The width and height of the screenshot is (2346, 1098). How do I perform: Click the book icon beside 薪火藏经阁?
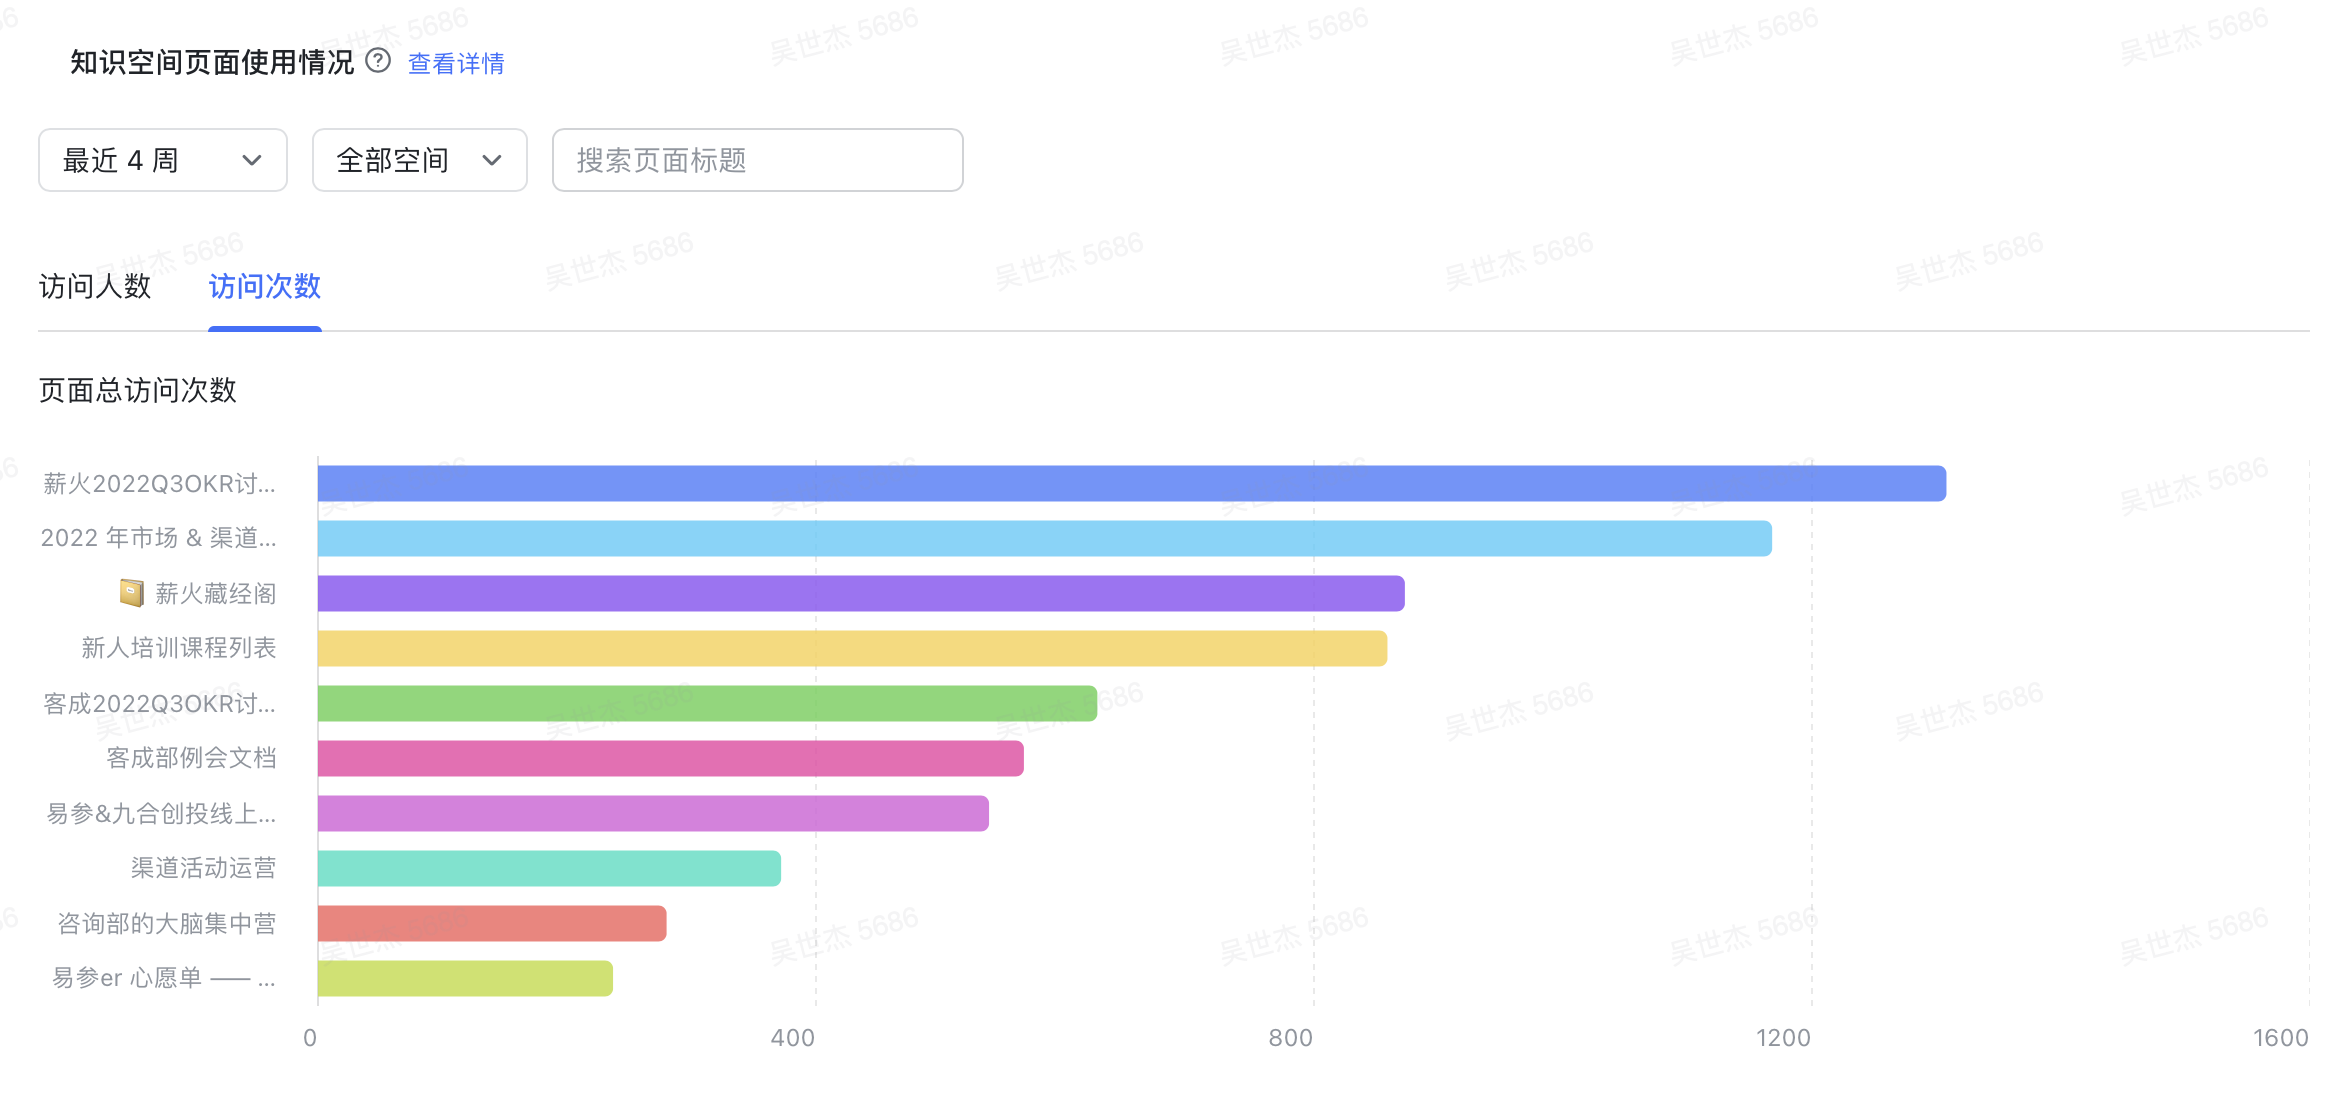coord(132,593)
